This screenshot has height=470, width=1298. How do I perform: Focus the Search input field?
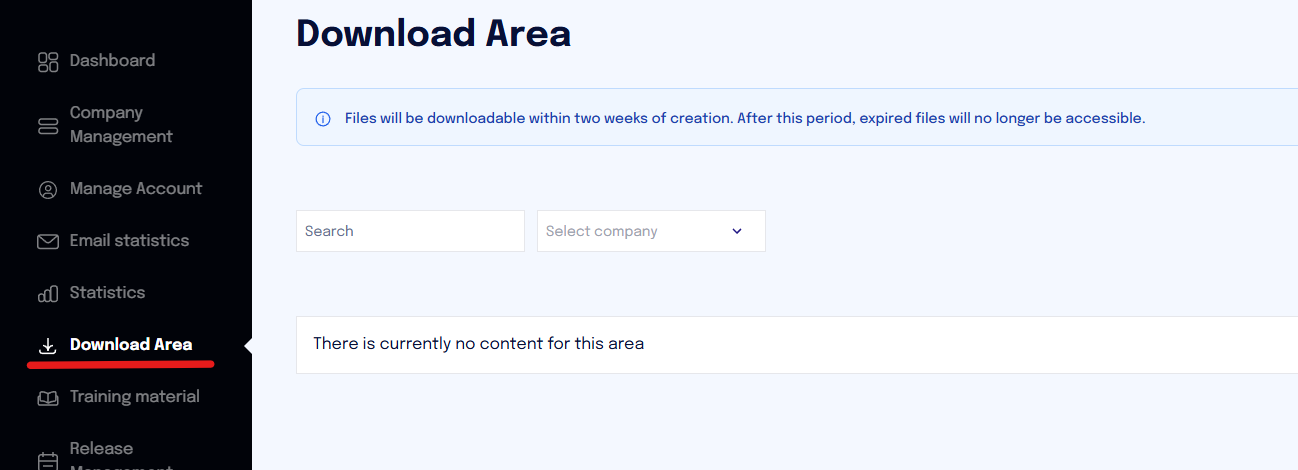click(410, 231)
